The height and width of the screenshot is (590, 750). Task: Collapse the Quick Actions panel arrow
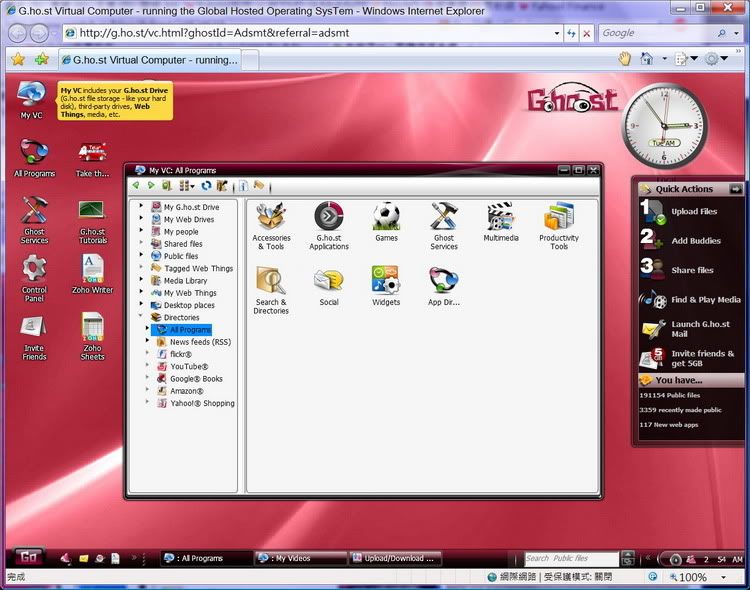tap(735, 189)
